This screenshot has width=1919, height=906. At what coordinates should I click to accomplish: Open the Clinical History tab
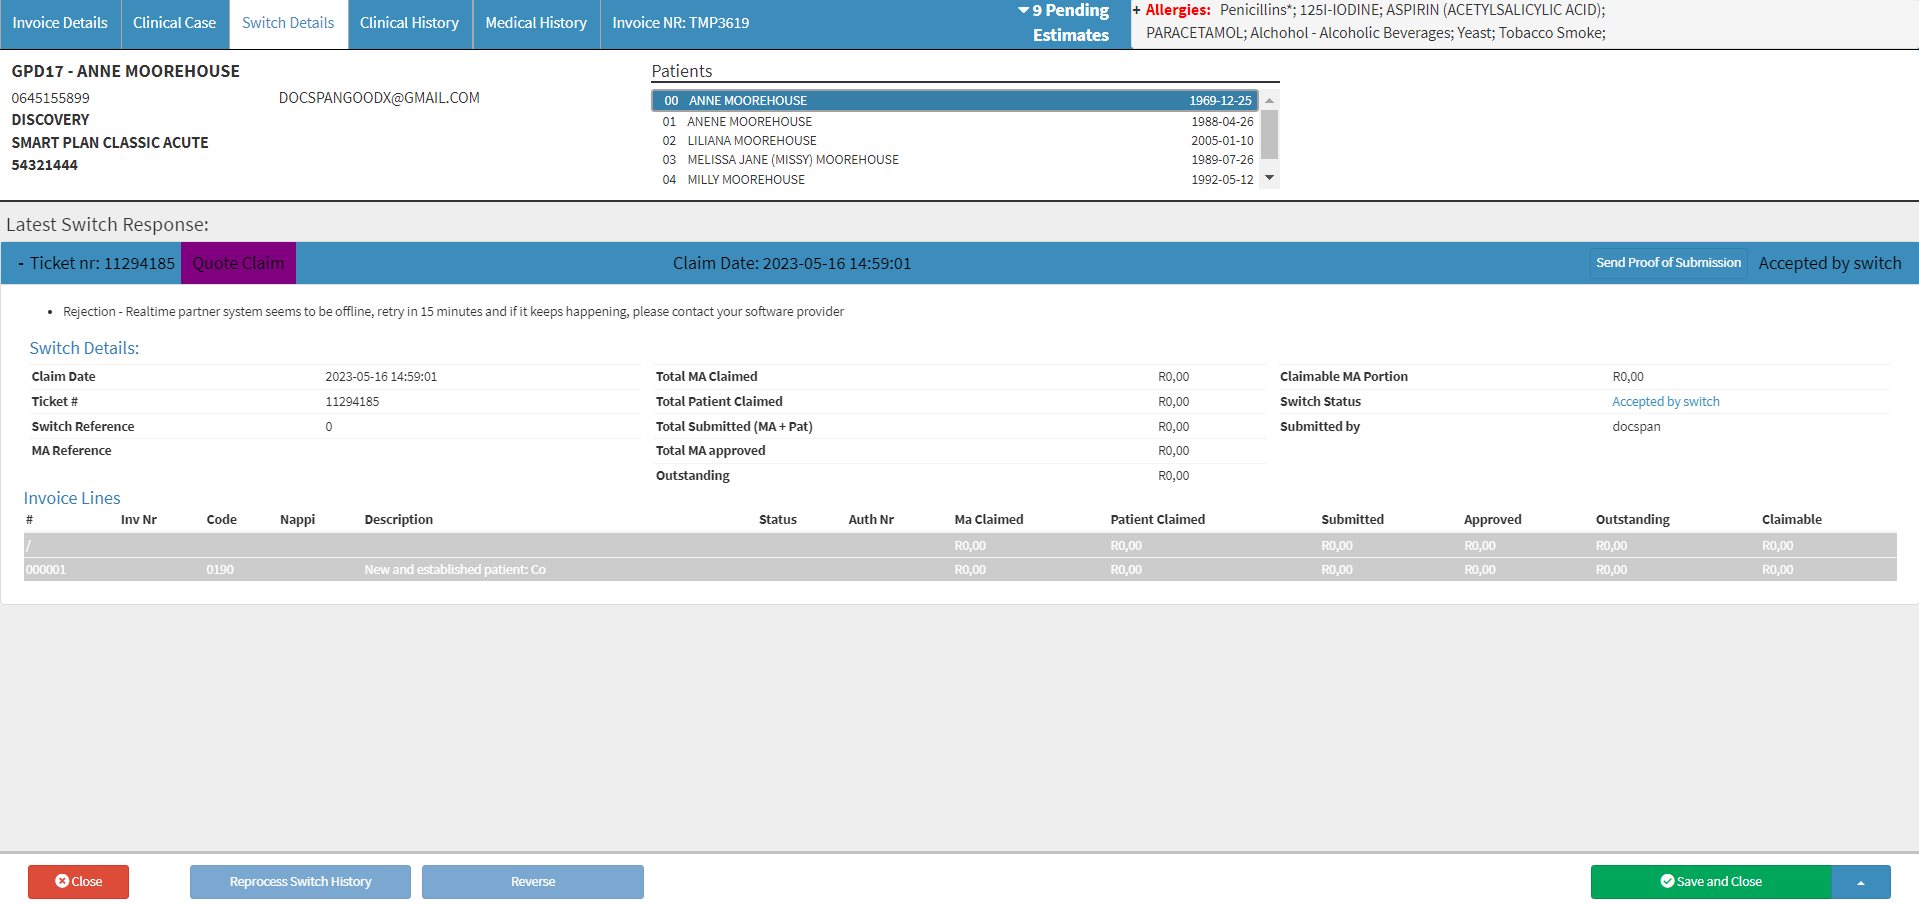pyautogui.click(x=409, y=23)
